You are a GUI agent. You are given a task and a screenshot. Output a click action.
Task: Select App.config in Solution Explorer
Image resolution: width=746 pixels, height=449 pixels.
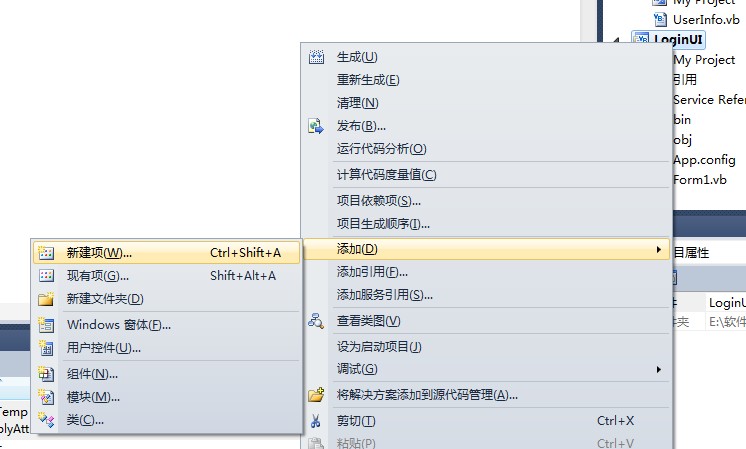(705, 160)
